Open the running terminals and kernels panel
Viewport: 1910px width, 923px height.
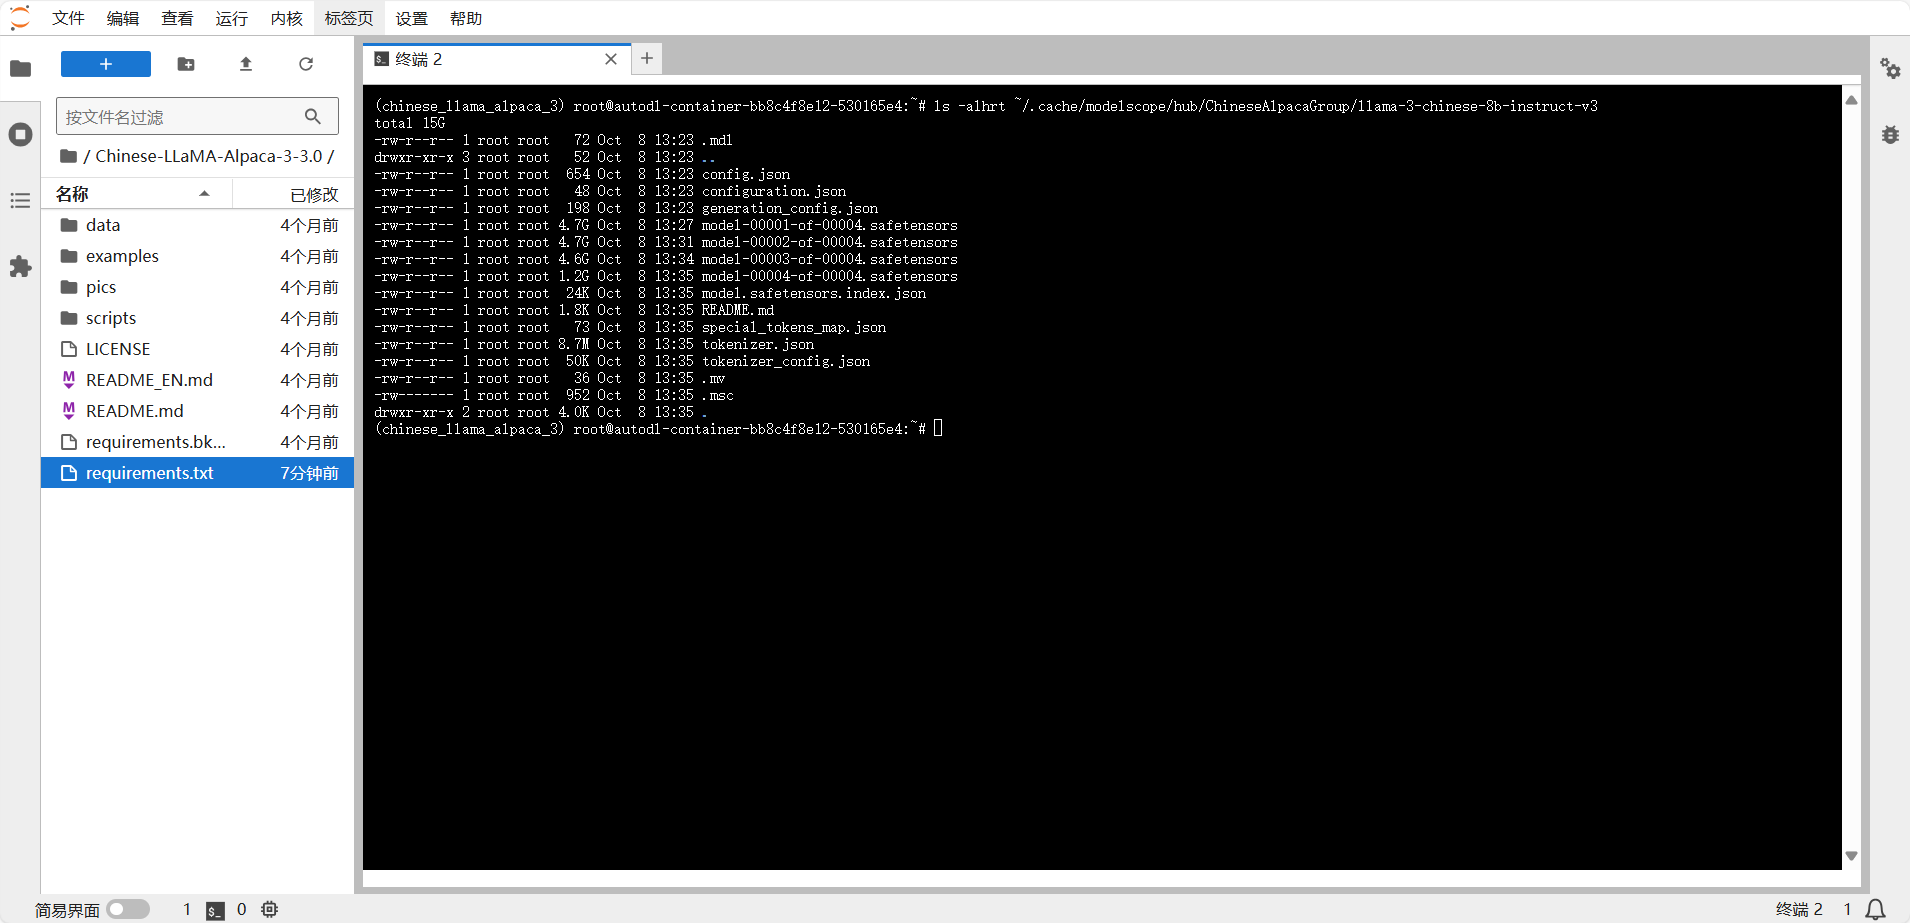pyautogui.click(x=20, y=135)
